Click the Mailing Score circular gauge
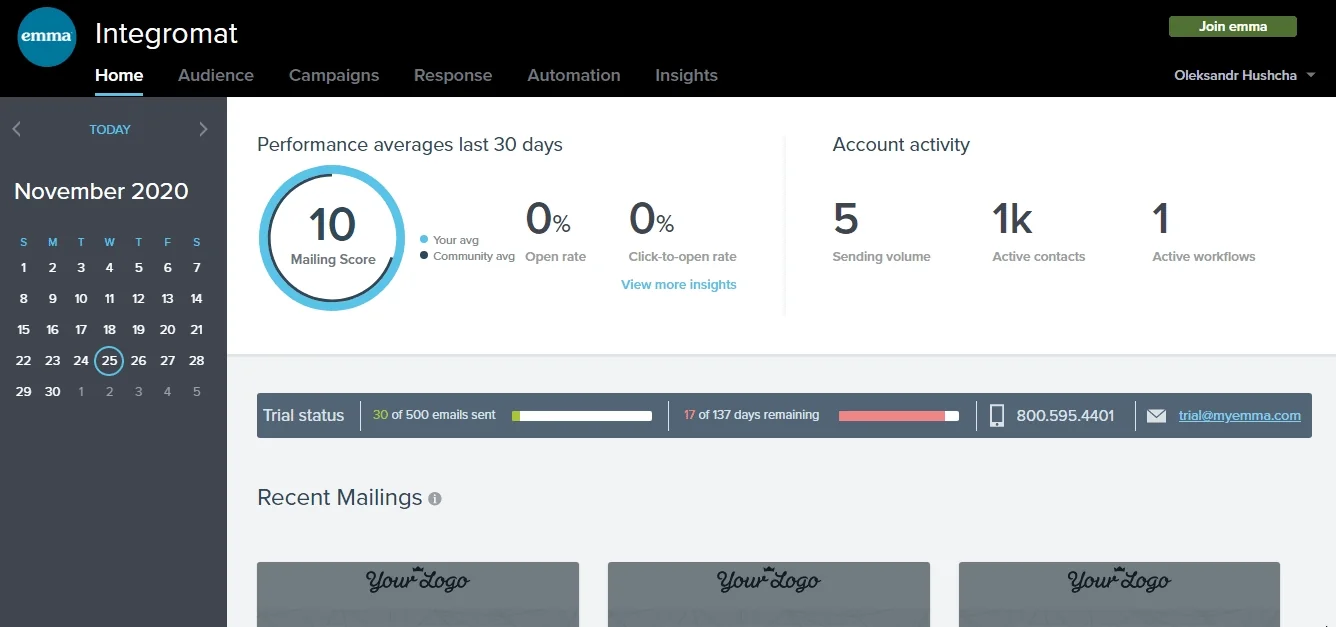 click(333, 238)
